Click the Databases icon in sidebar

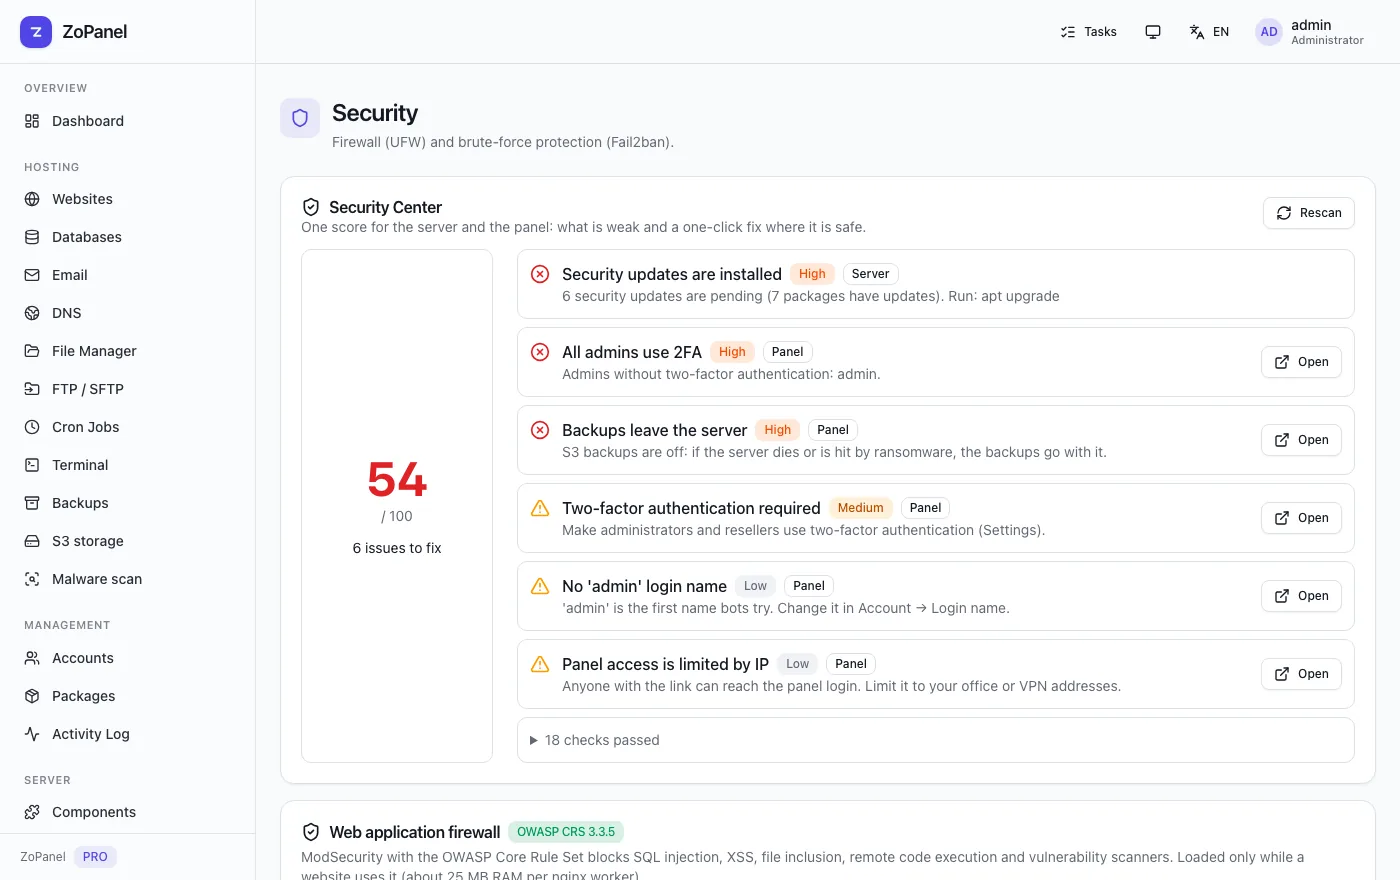(x=32, y=237)
